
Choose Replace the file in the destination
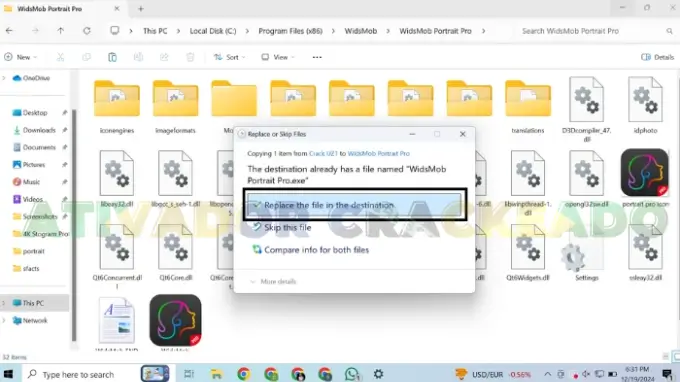355,205
